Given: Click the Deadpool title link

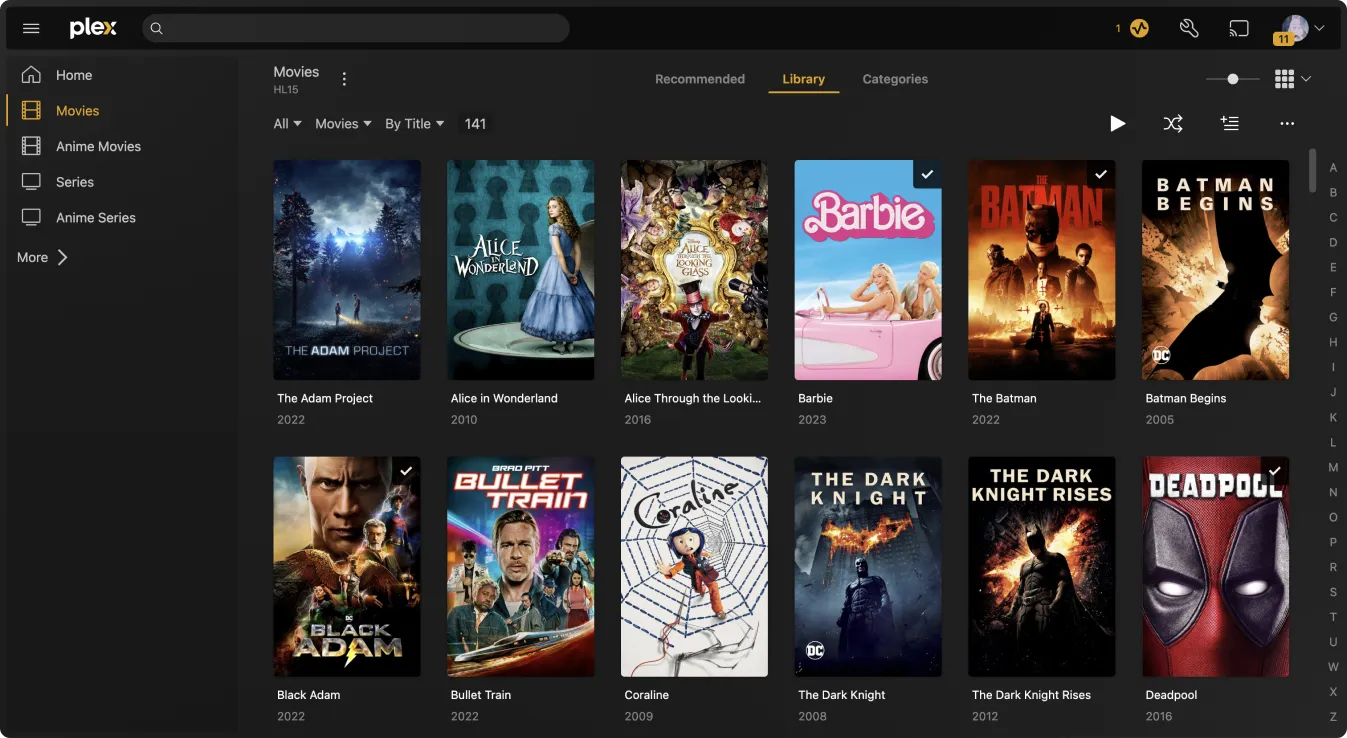Looking at the screenshot, I should click(1172, 695).
